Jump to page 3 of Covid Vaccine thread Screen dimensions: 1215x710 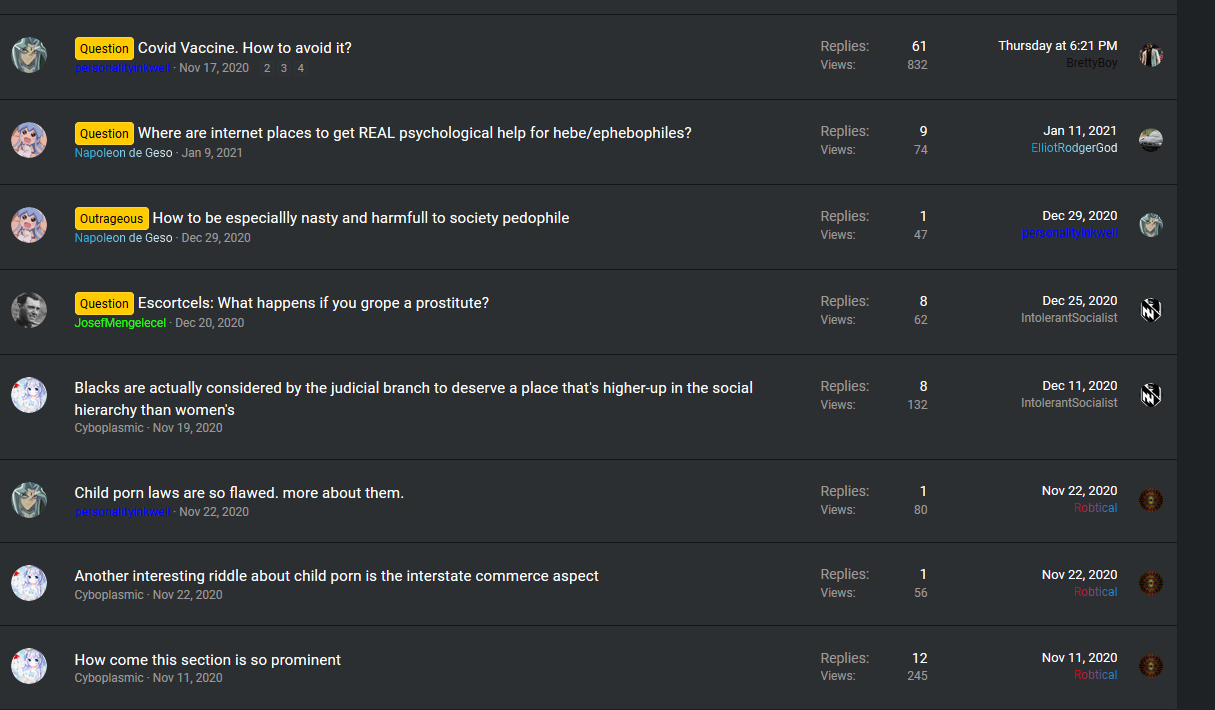click(284, 68)
